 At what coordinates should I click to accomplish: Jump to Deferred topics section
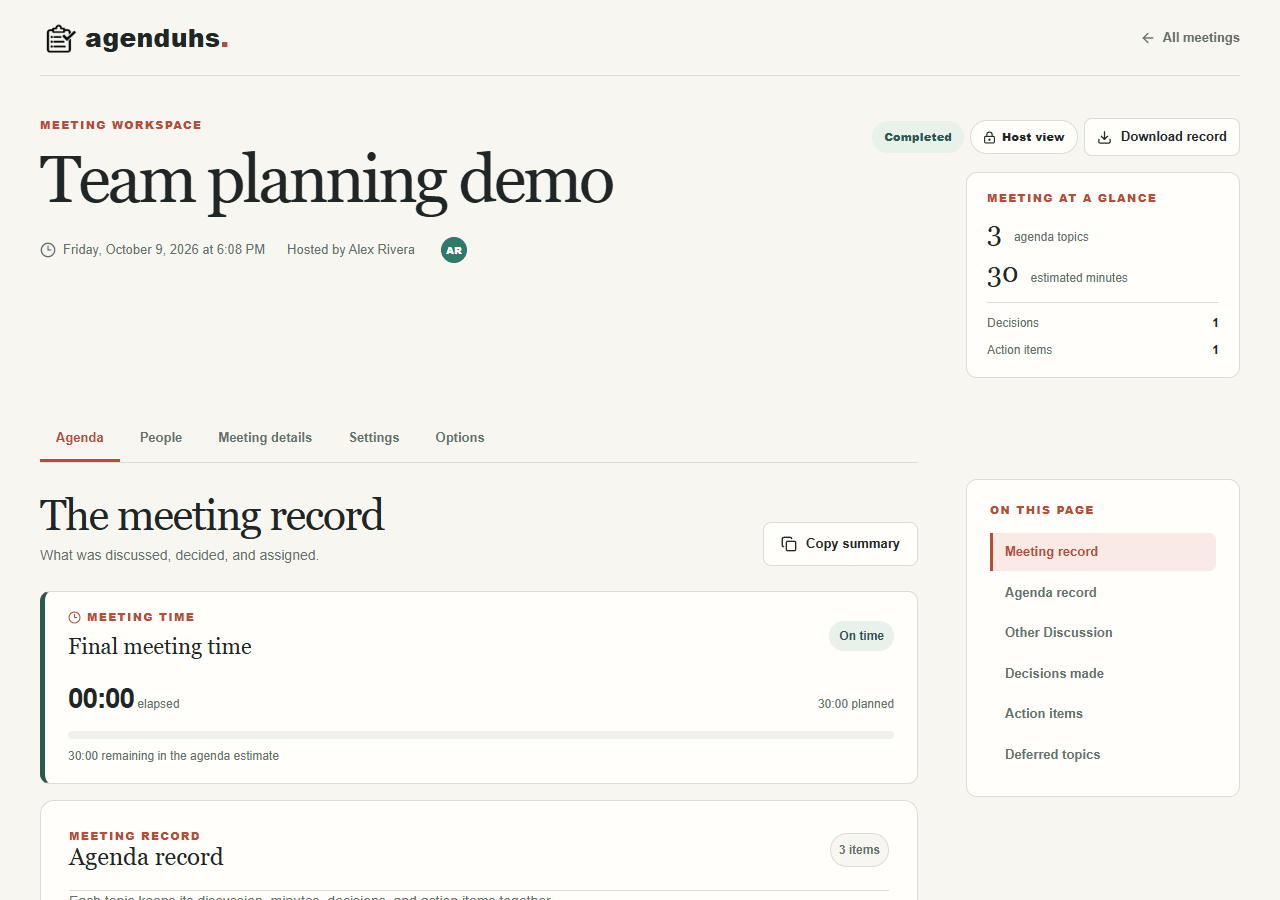[x=1103, y=755]
